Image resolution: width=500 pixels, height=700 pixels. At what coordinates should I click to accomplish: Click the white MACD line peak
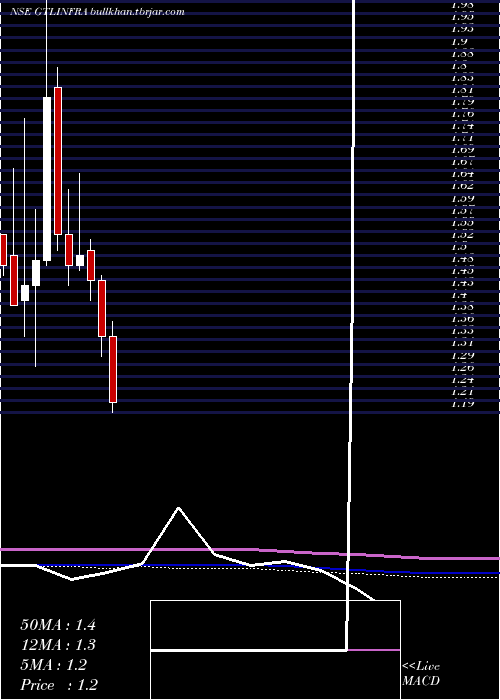tap(179, 508)
